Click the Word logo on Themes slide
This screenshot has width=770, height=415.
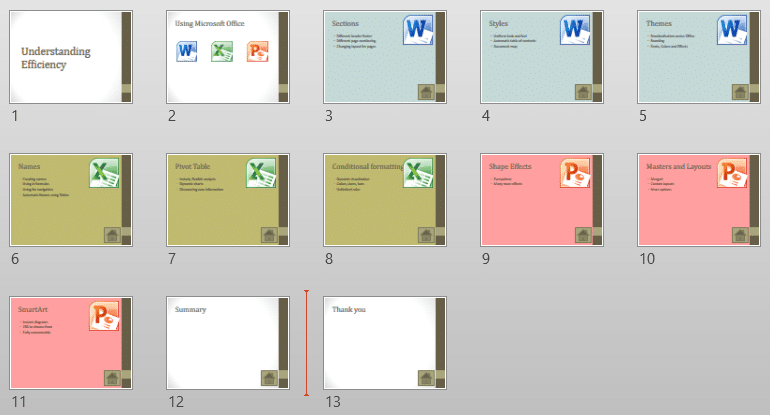[x=733, y=30]
